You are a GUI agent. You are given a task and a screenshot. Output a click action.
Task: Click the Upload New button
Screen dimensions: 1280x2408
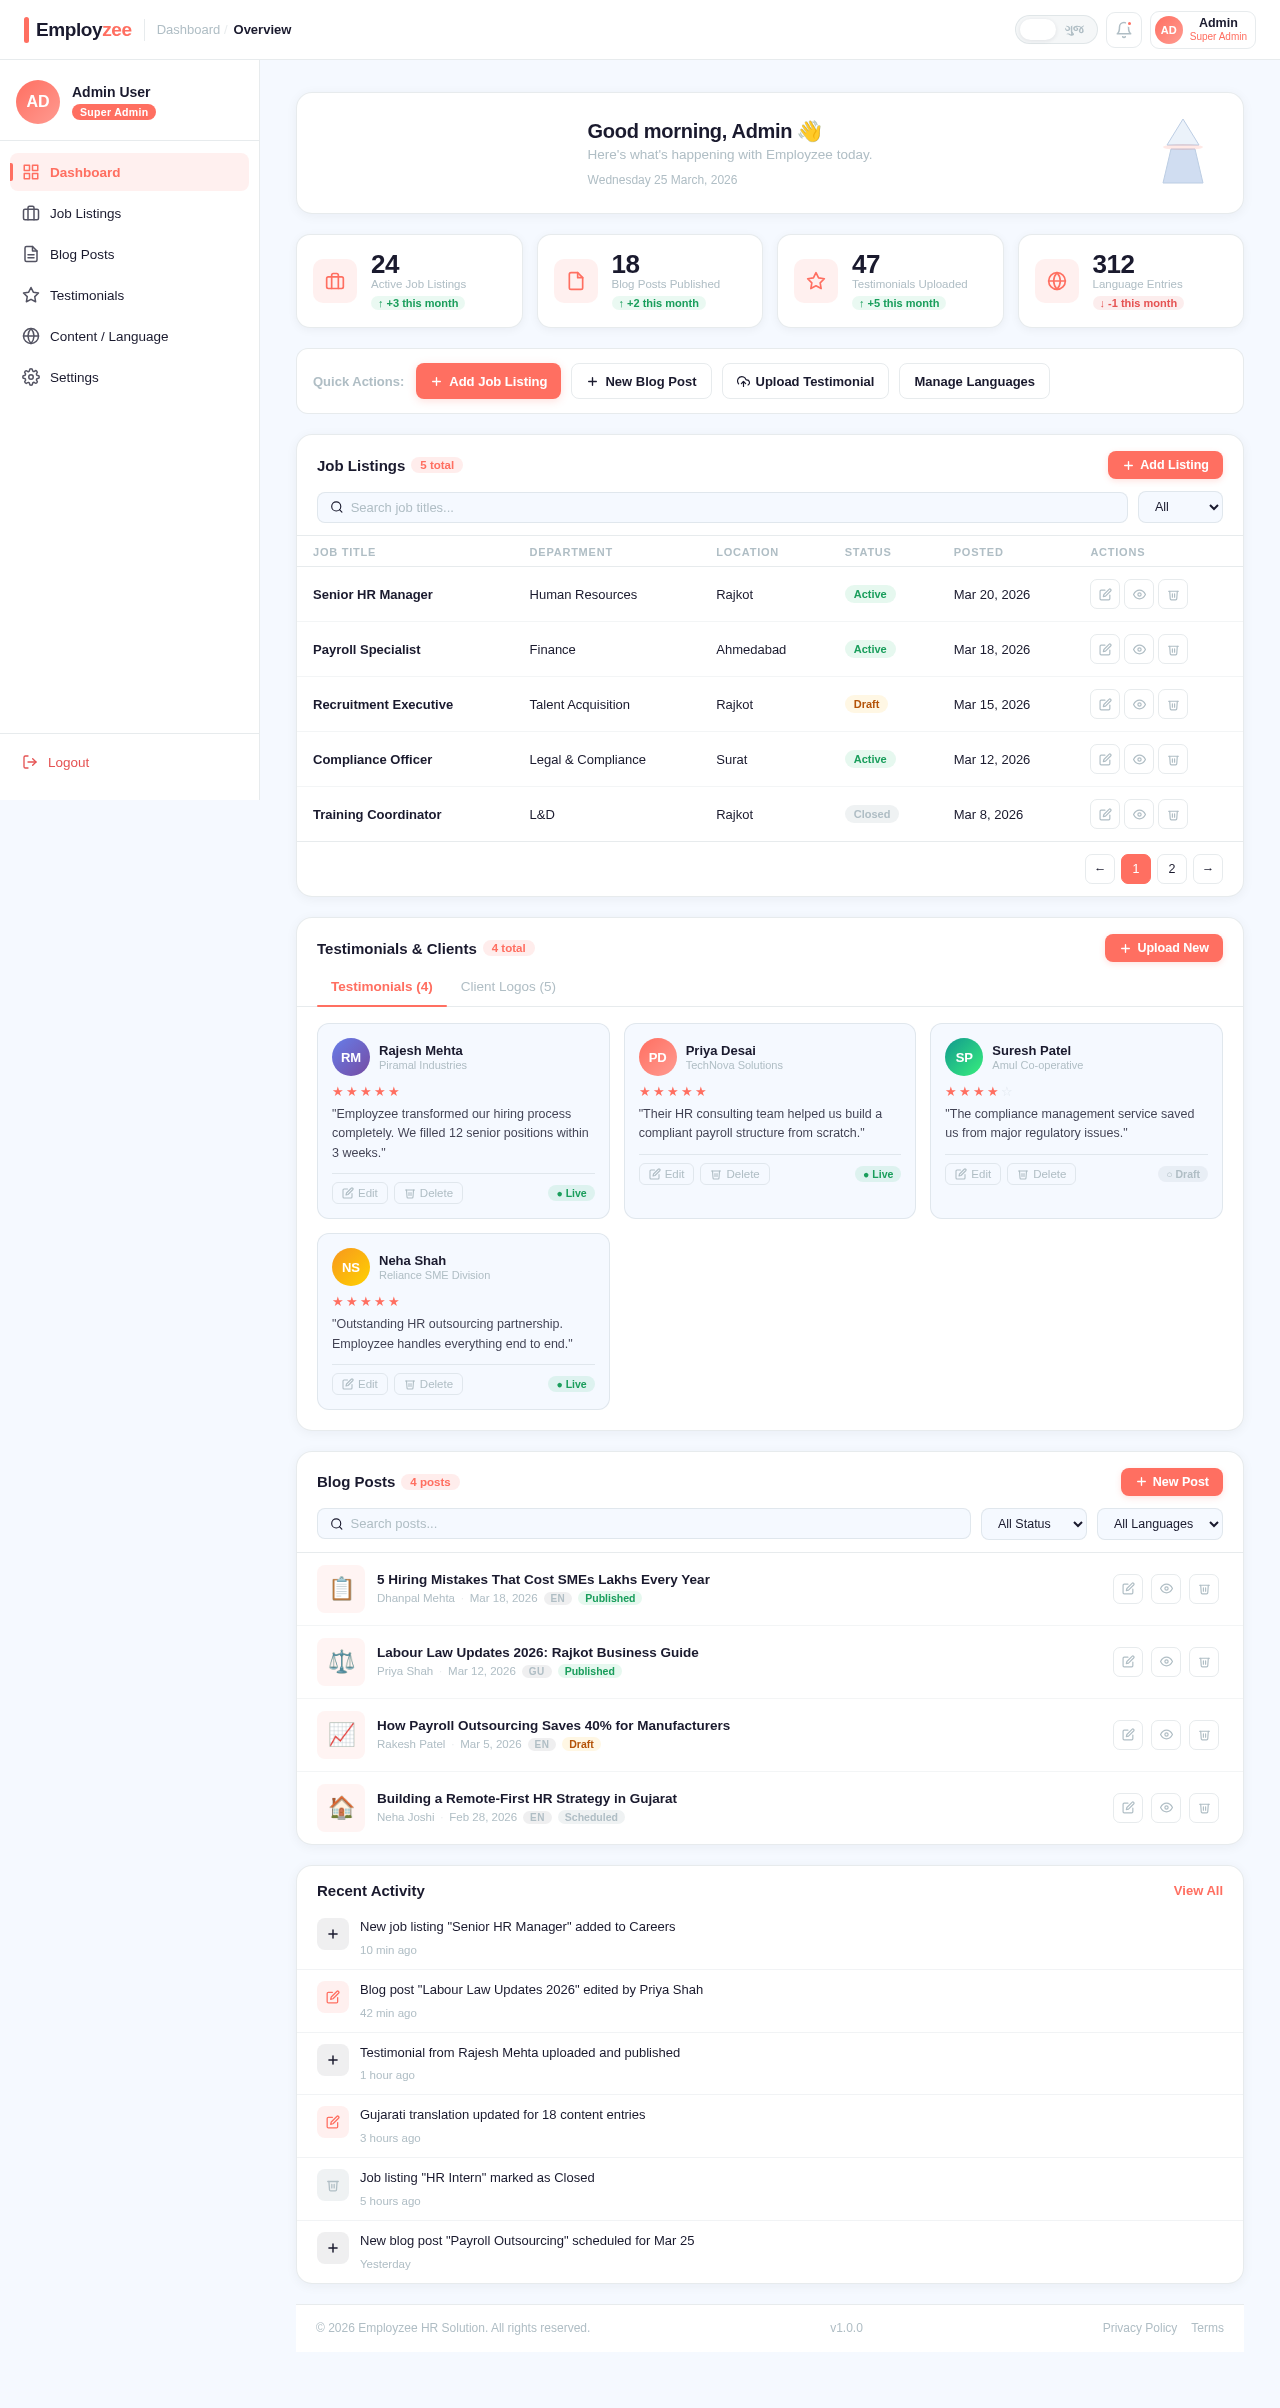tap(1164, 948)
